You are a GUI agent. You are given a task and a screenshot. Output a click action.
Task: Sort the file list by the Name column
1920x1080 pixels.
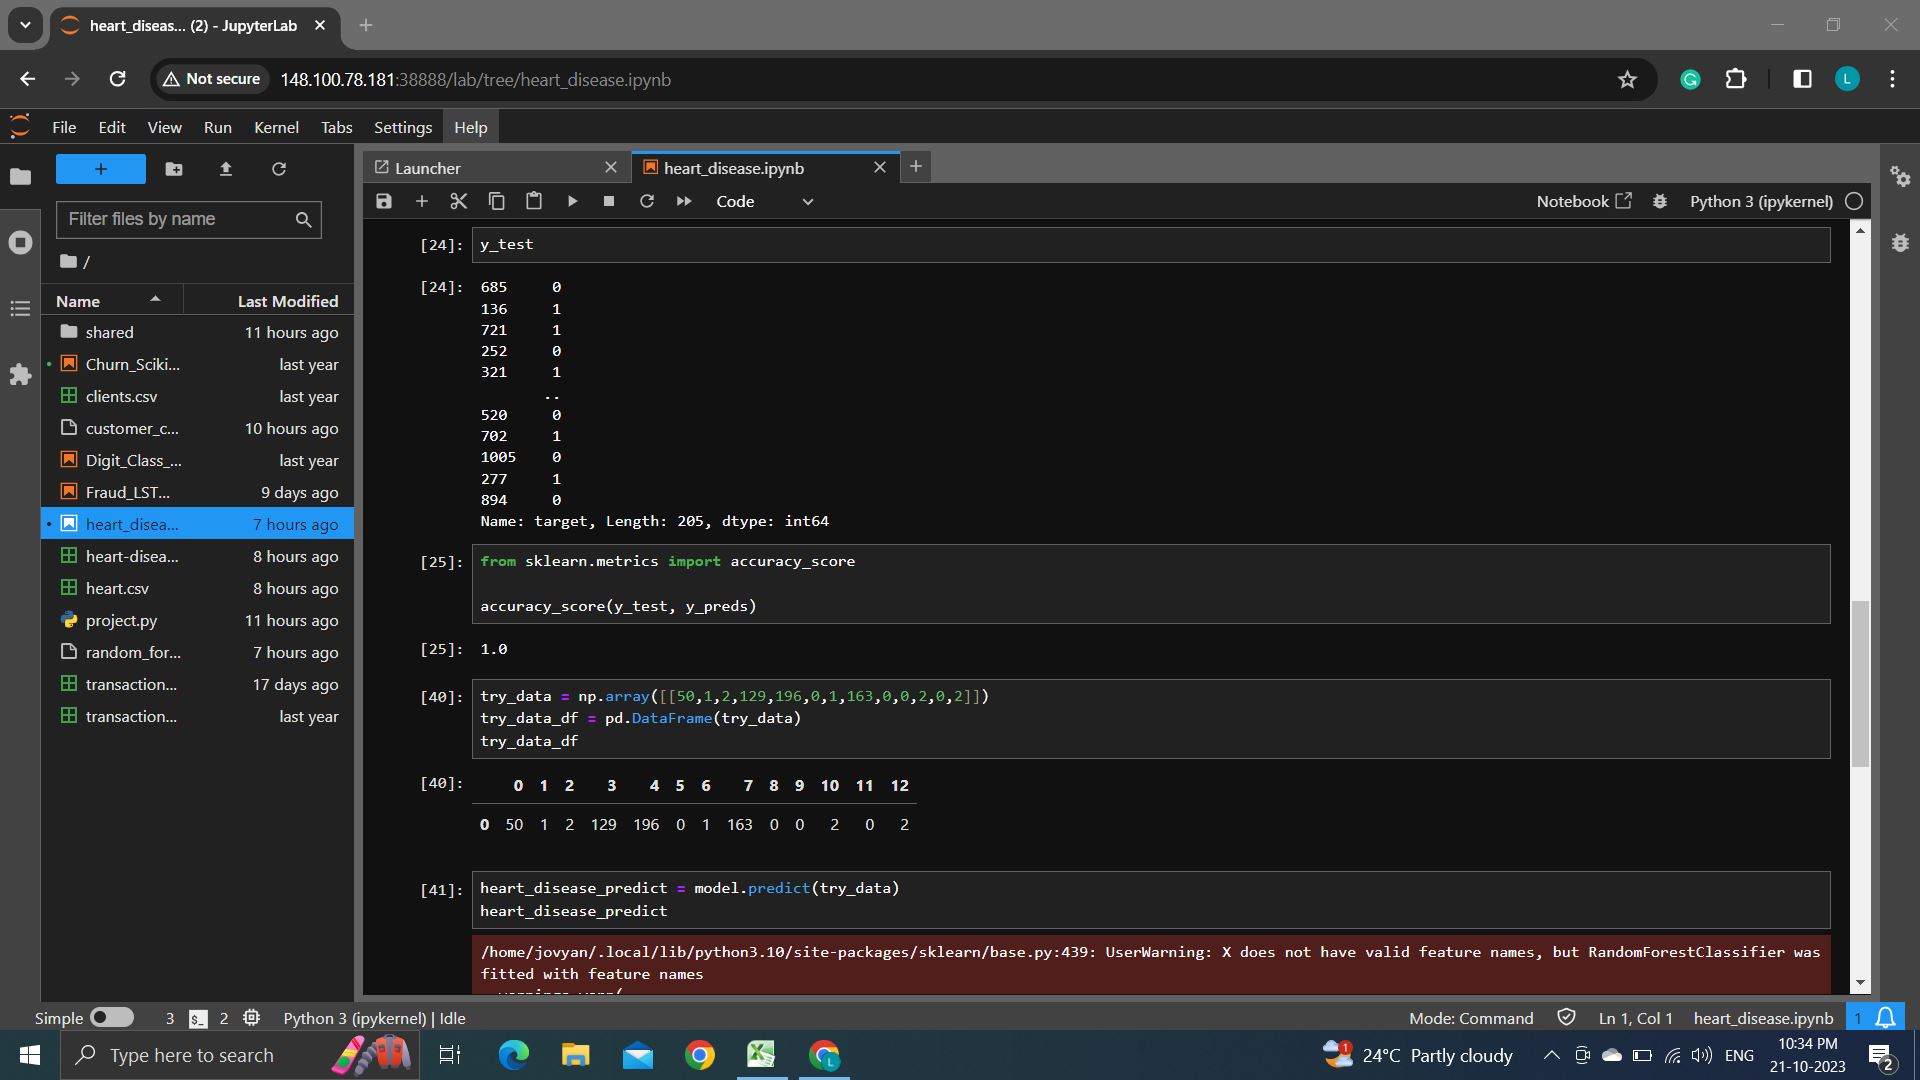[x=78, y=301]
